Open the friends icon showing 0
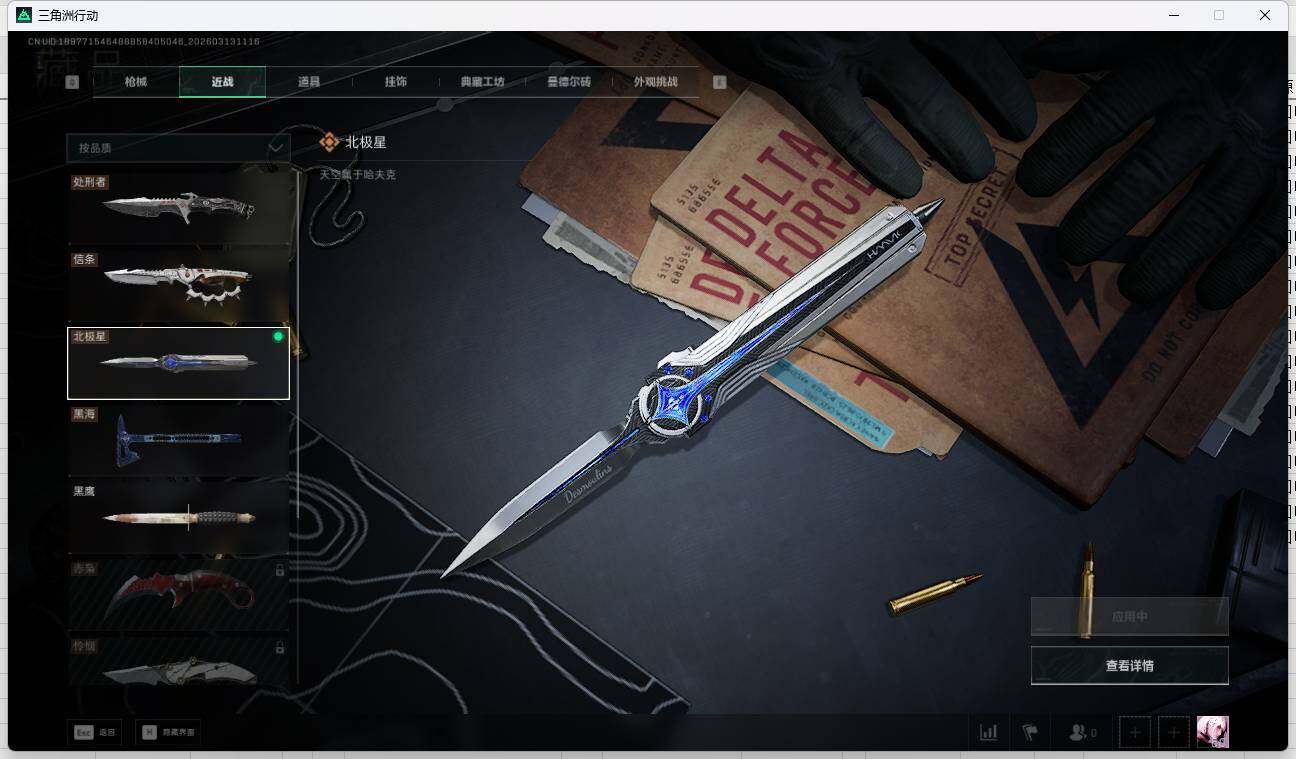This screenshot has width=1296, height=759. [x=1082, y=732]
